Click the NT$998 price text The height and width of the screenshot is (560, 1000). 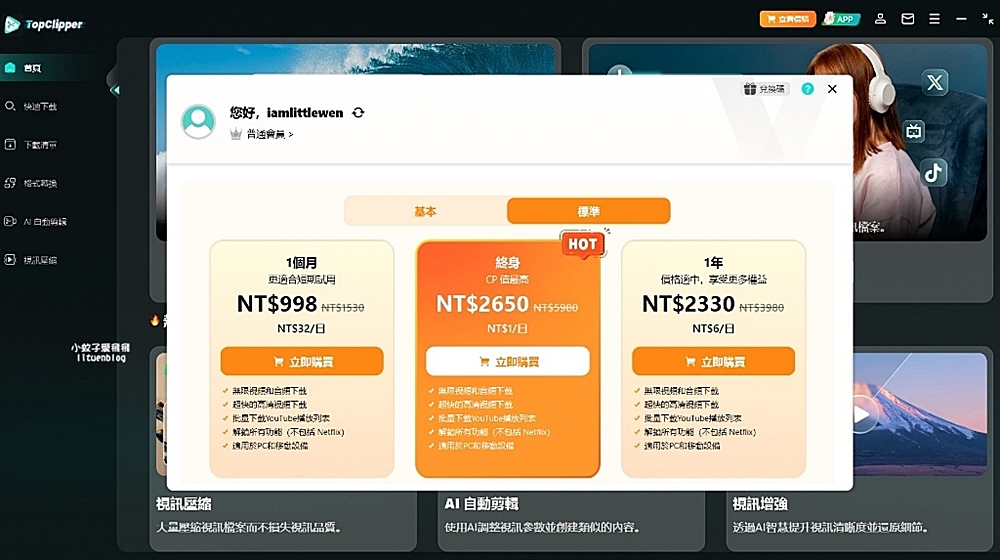(x=277, y=304)
